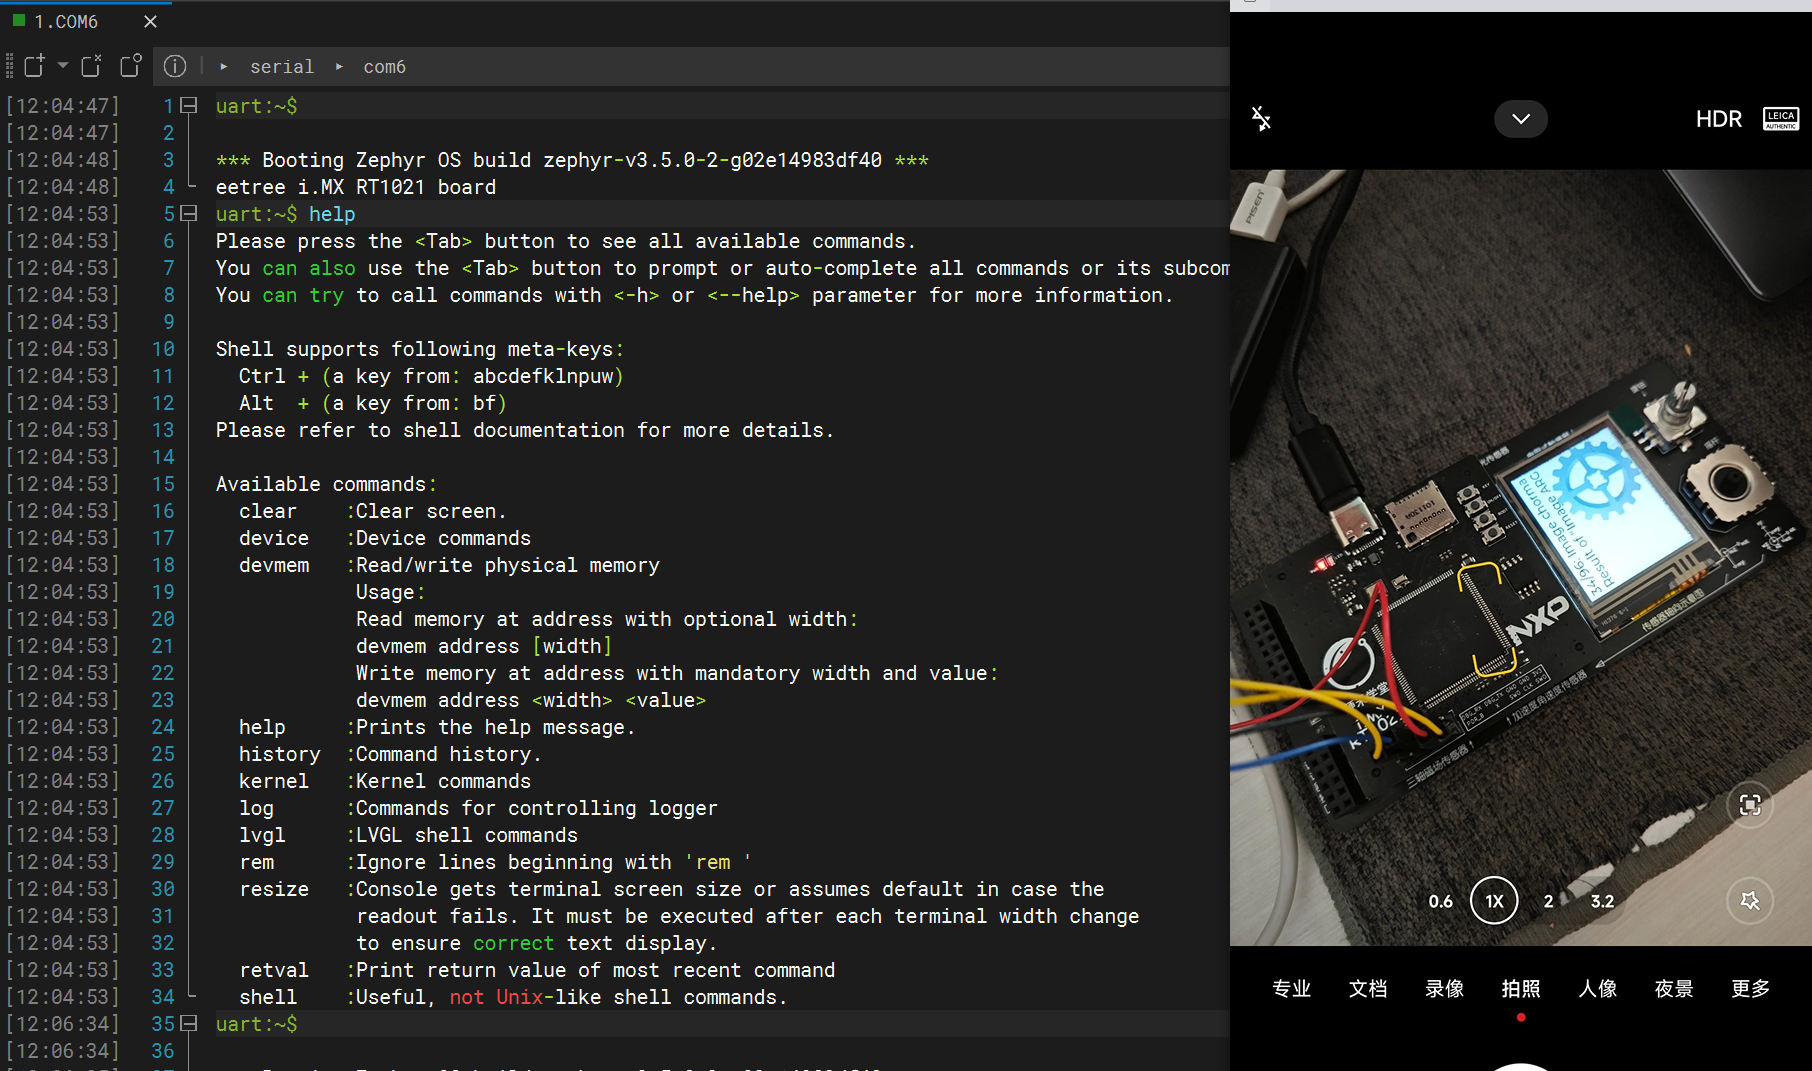Close the 1.COM6 tab

pos(151,21)
